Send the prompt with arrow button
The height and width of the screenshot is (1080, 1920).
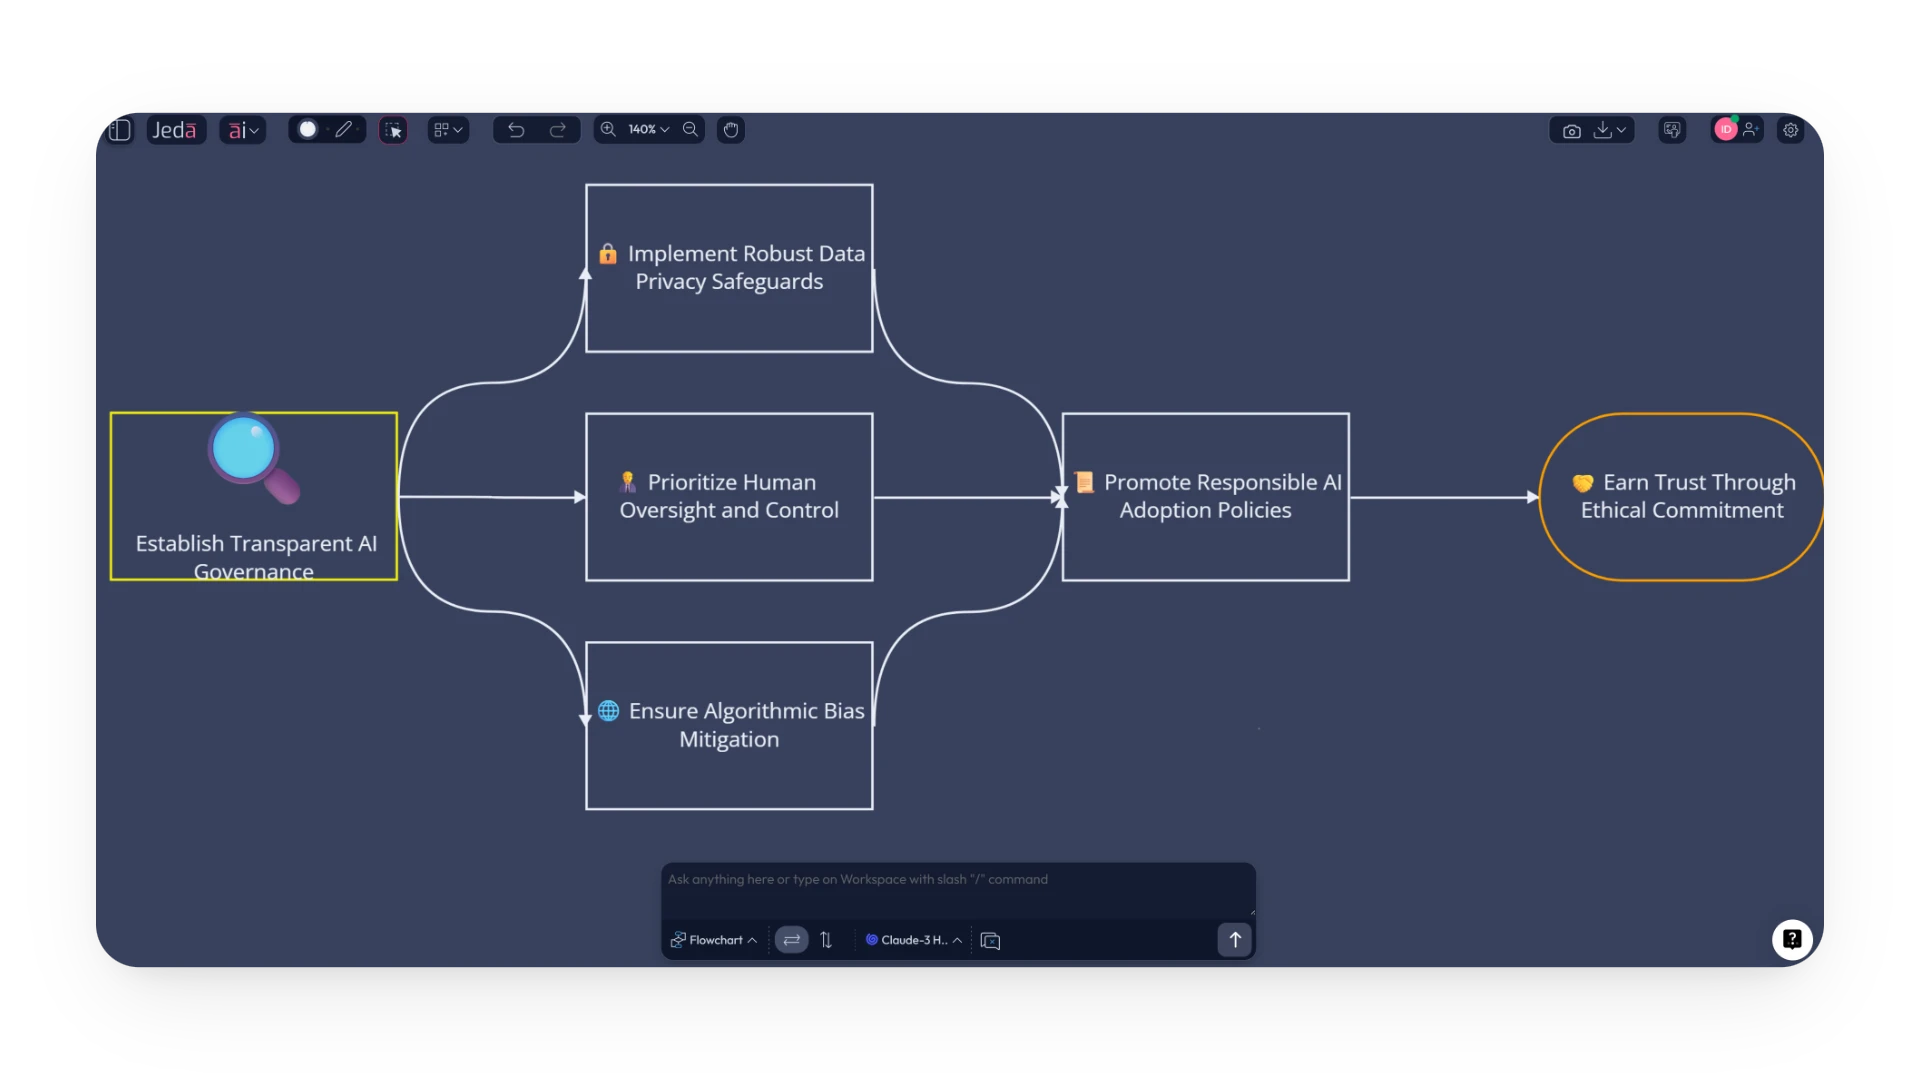(x=1235, y=940)
